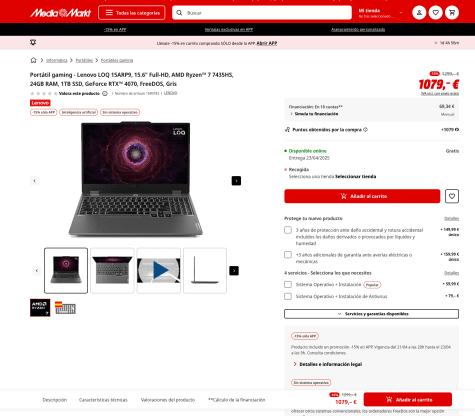
Task: Check +3 años adicionales de garantía
Action: [x=288, y=255]
